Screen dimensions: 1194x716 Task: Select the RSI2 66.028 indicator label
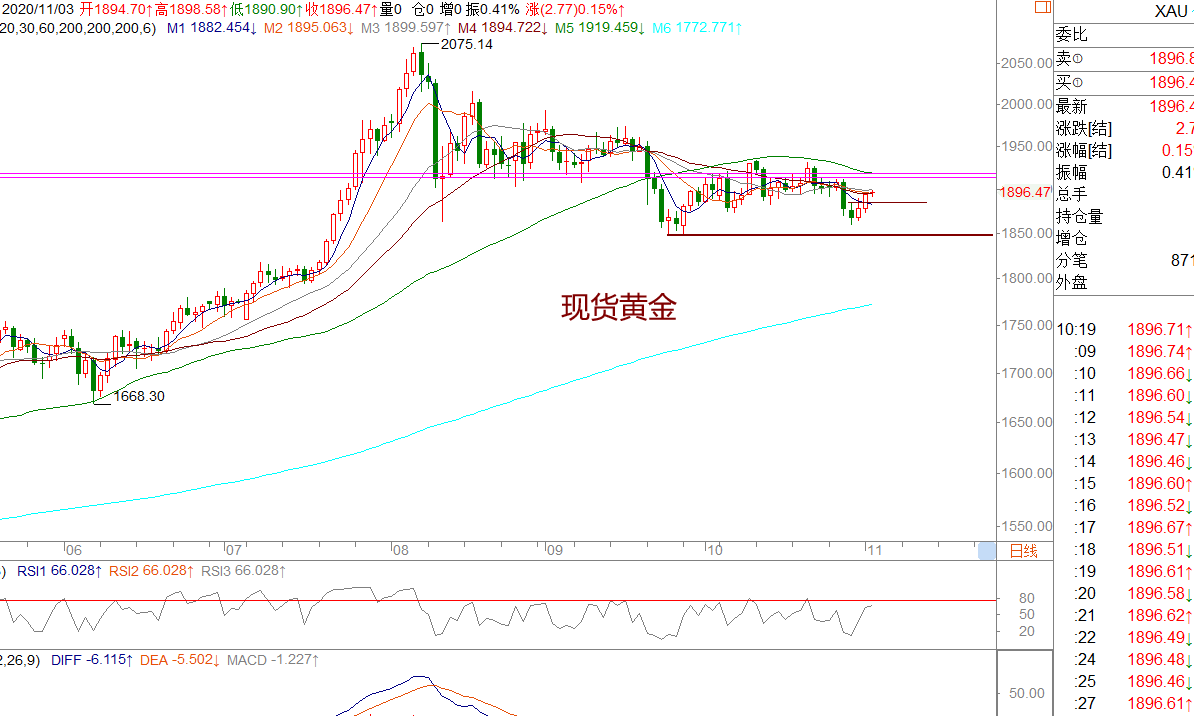[x=151, y=571]
